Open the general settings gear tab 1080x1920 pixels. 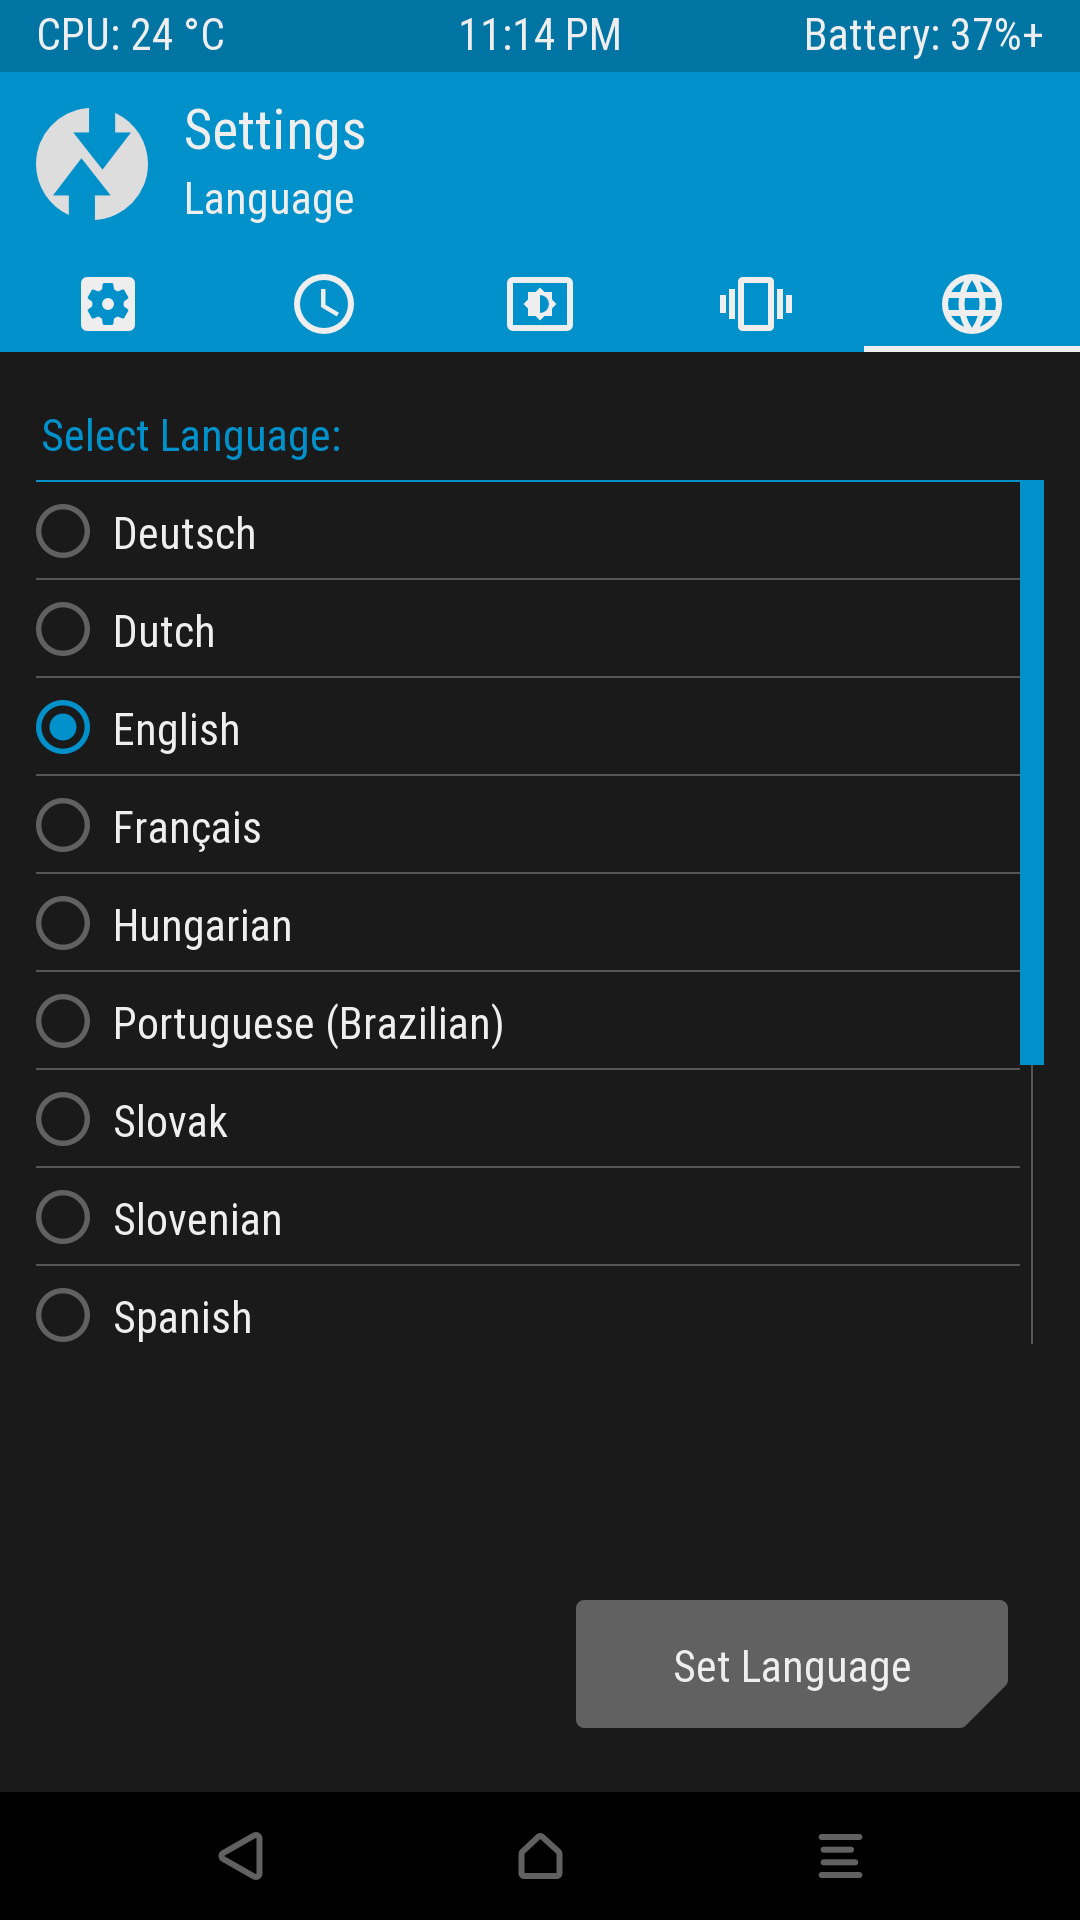coord(107,303)
